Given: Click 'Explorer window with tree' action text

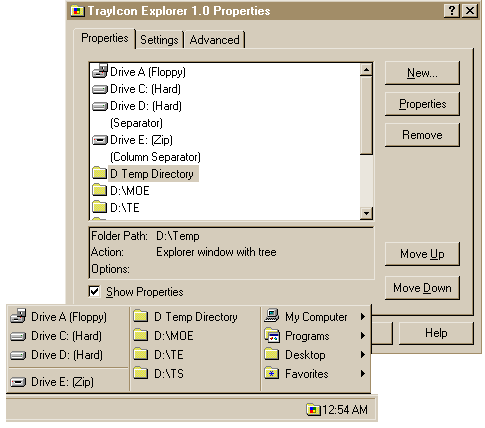Looking at the screenshot, I should [x=216, y=252].
